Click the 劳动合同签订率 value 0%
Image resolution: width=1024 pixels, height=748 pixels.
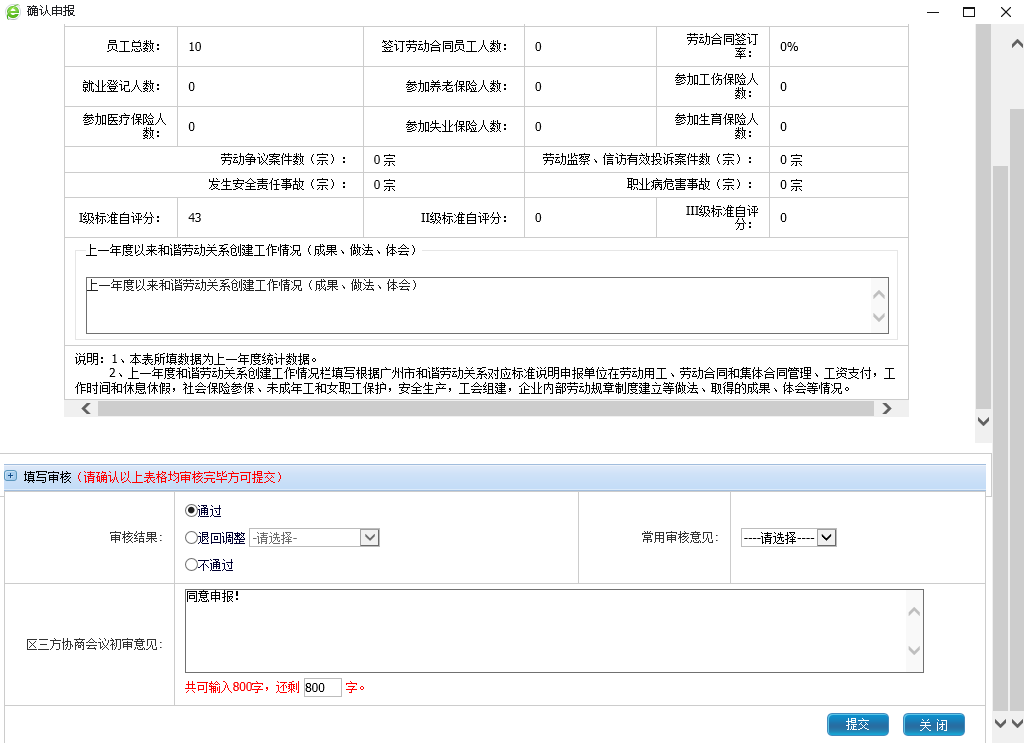tap(789, 47)
